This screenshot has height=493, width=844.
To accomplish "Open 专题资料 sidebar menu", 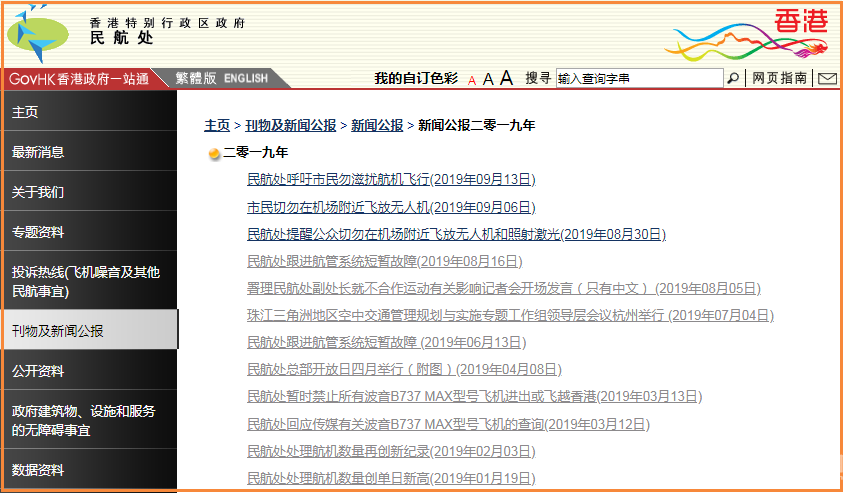I will pyautogui.click(x=89, y=232).
